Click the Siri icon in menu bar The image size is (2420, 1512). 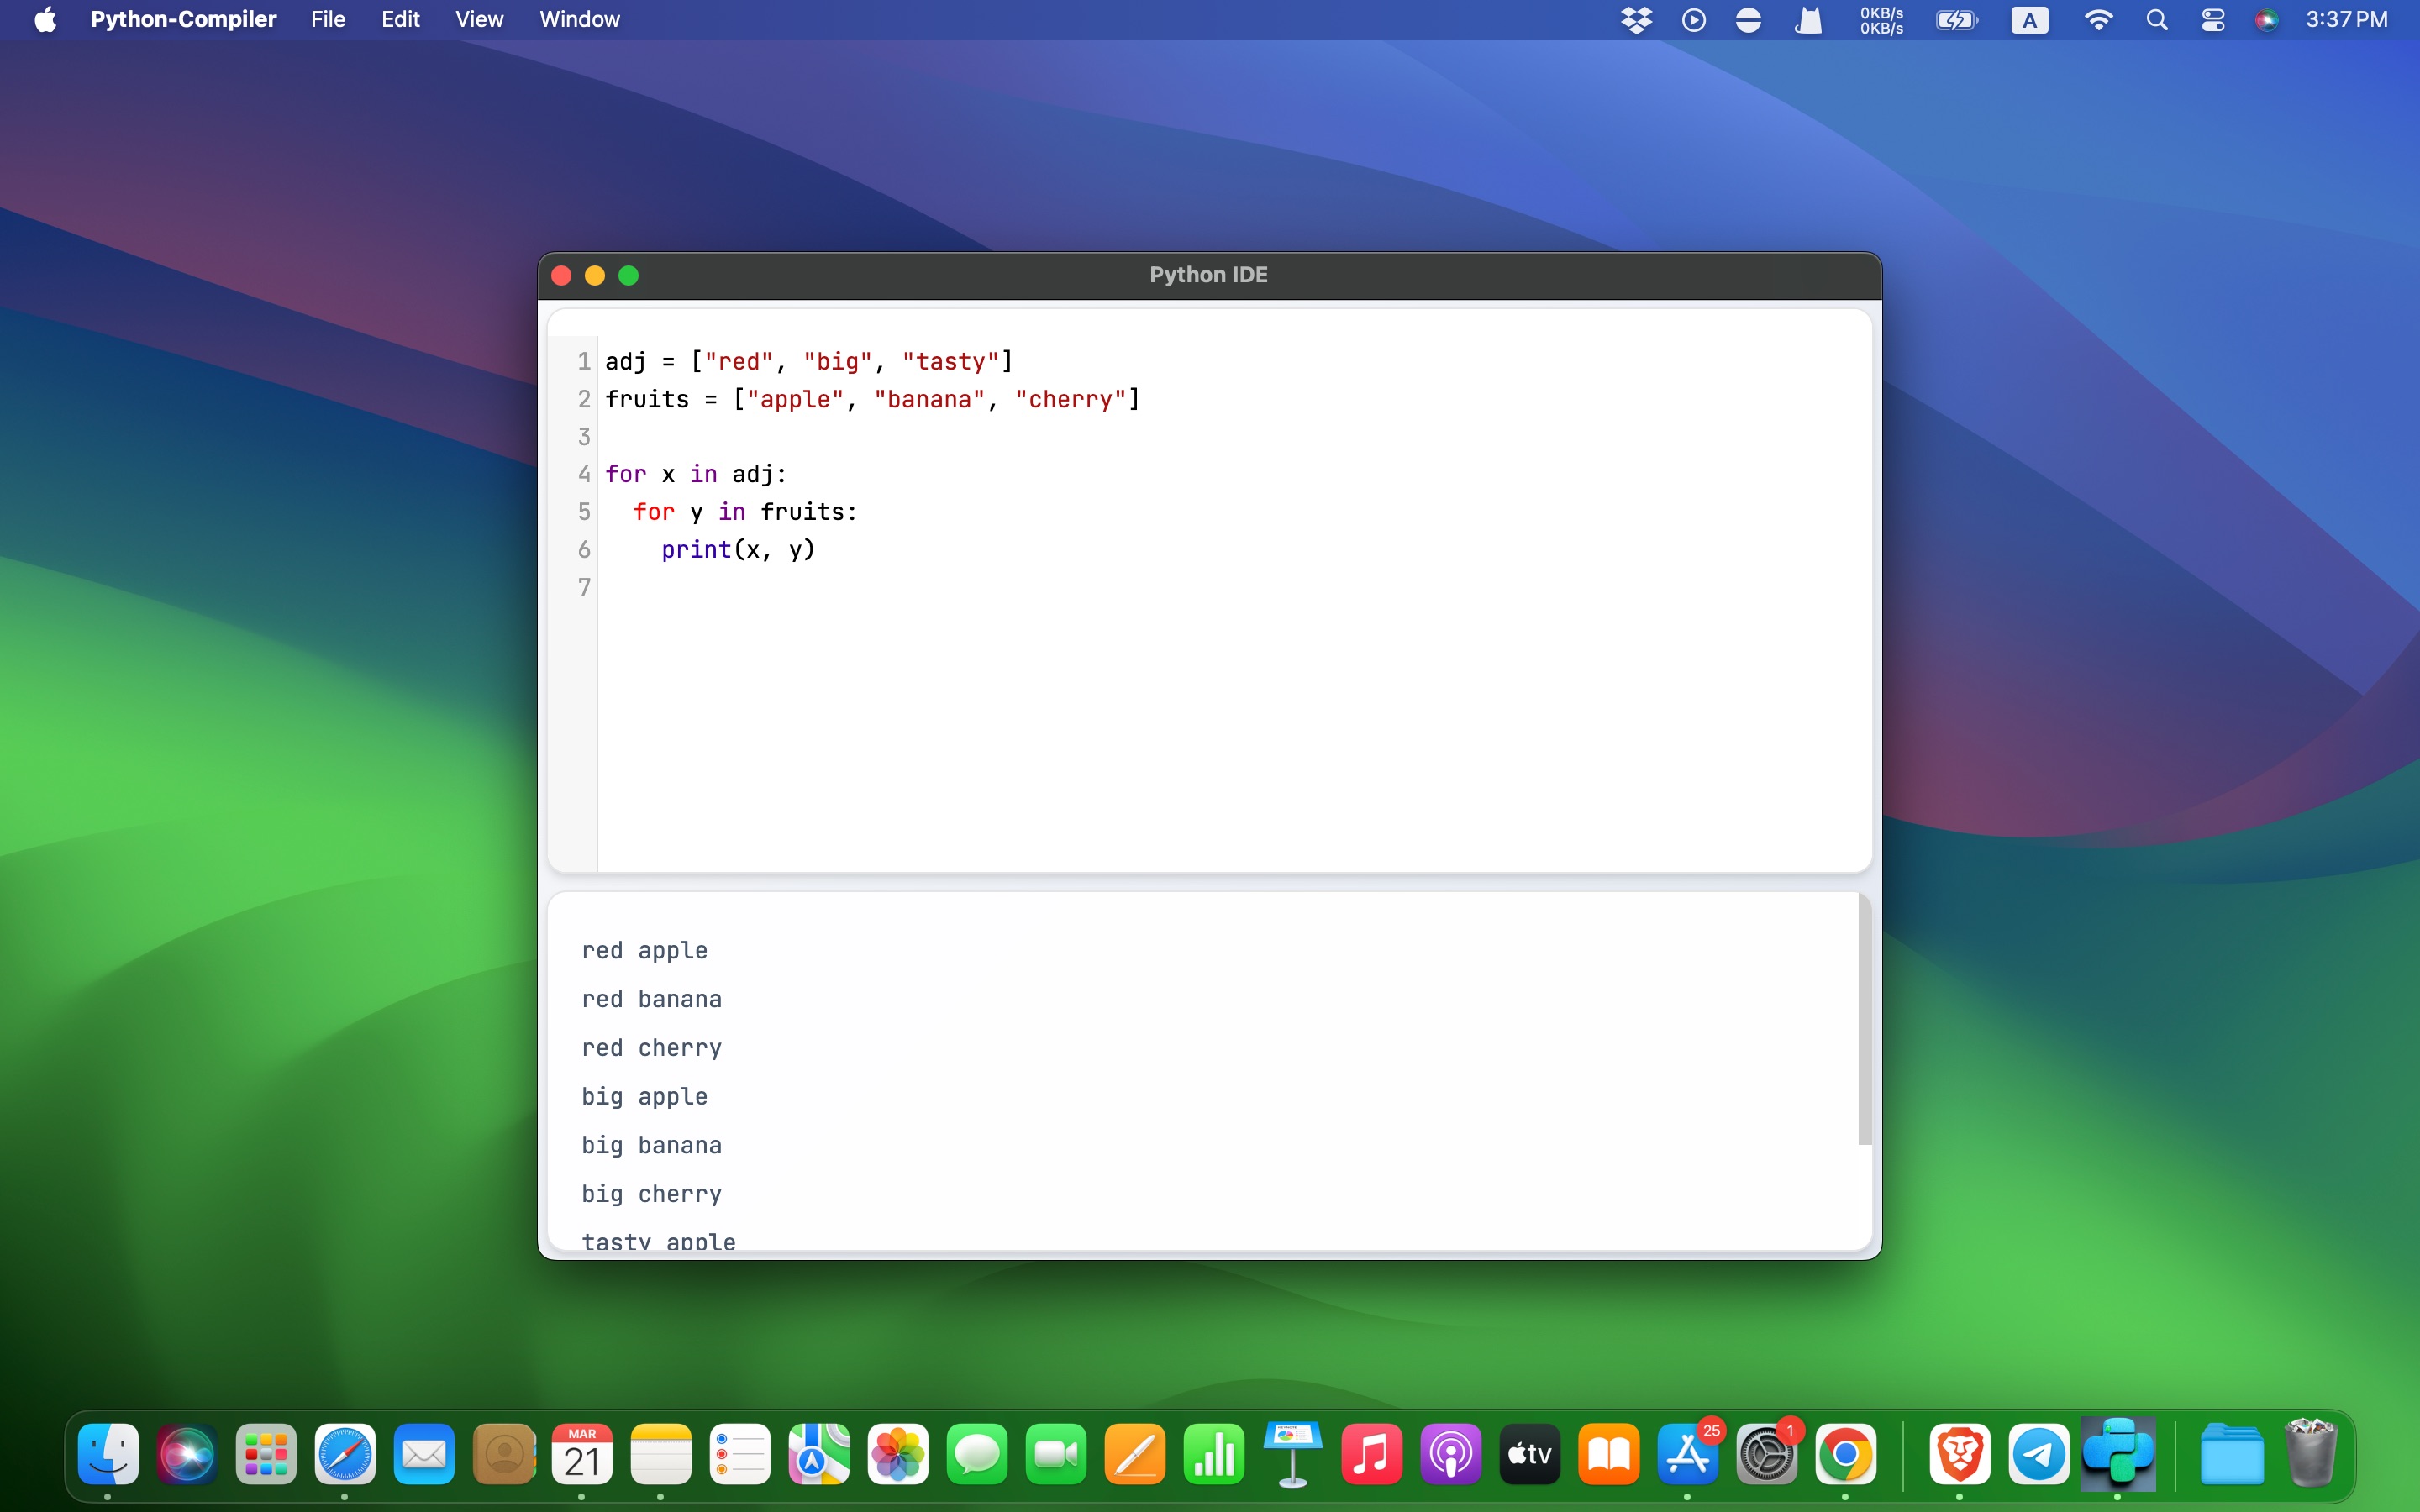click(2266, 20)
